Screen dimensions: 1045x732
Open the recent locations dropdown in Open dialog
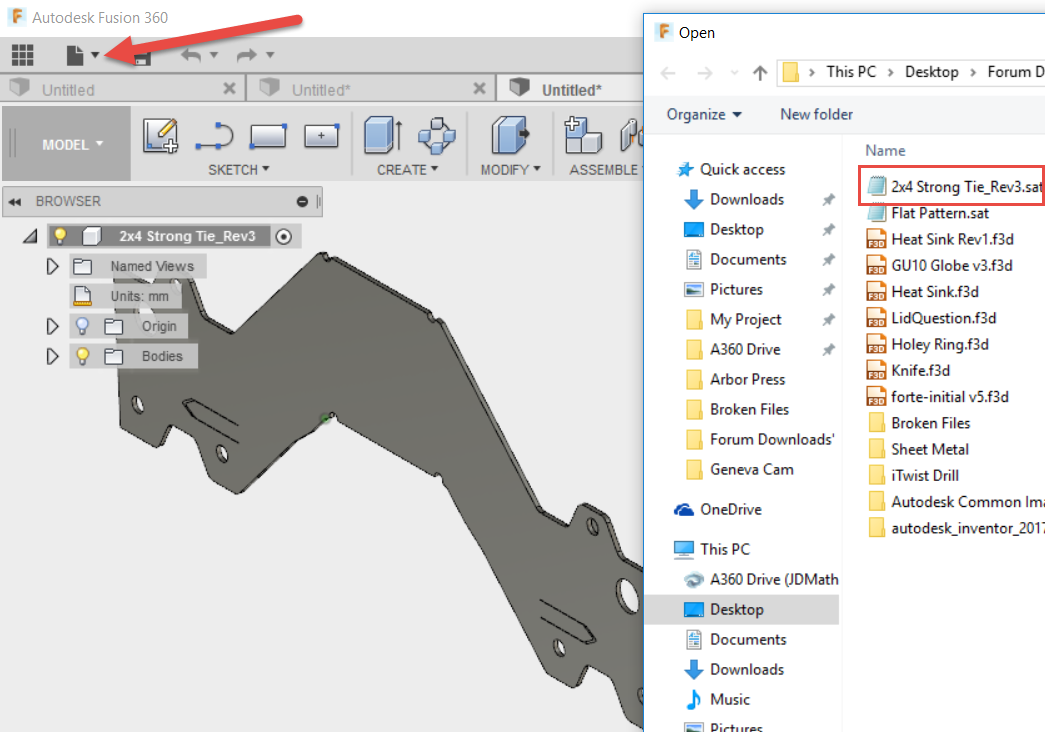click(734, 73)
